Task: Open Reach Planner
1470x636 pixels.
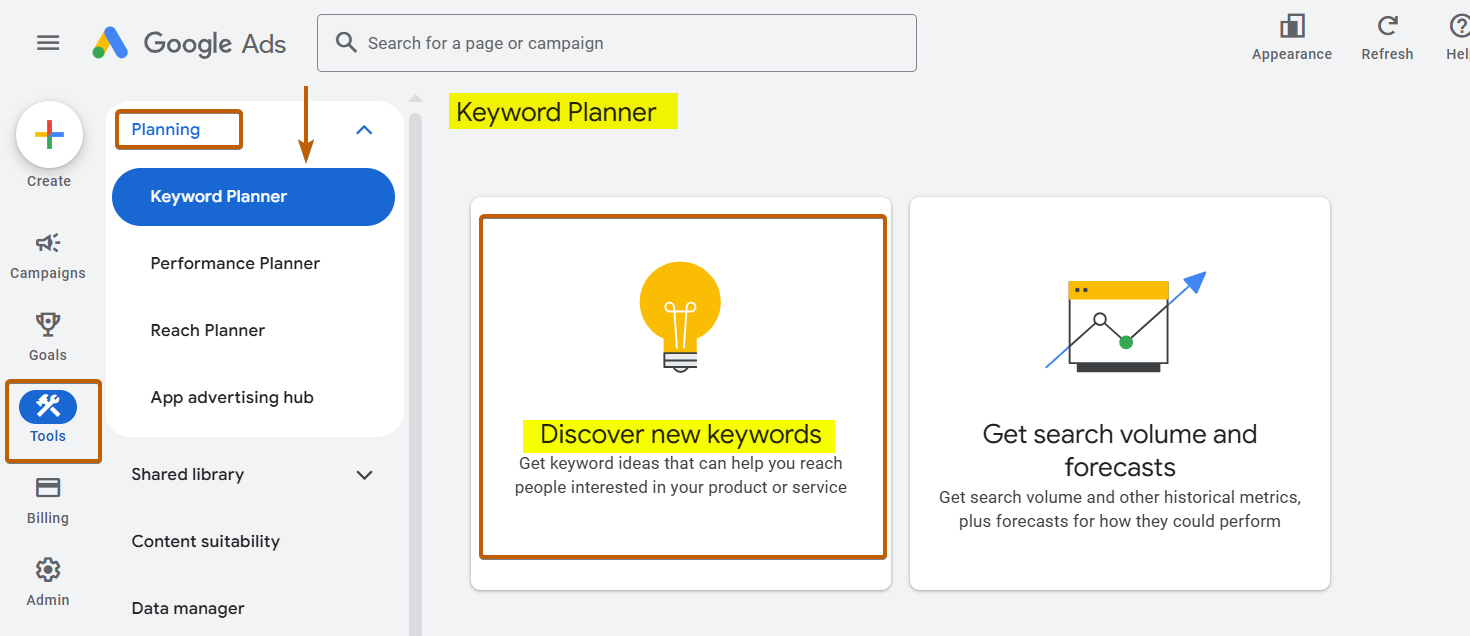Action: (x=207, y=330)
